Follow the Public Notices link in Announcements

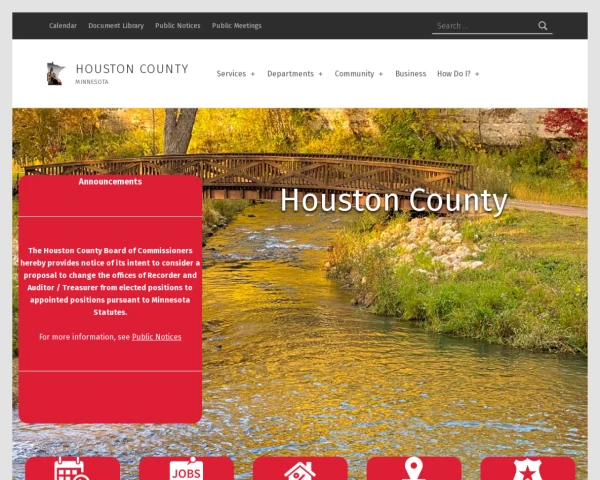[157, 337]
